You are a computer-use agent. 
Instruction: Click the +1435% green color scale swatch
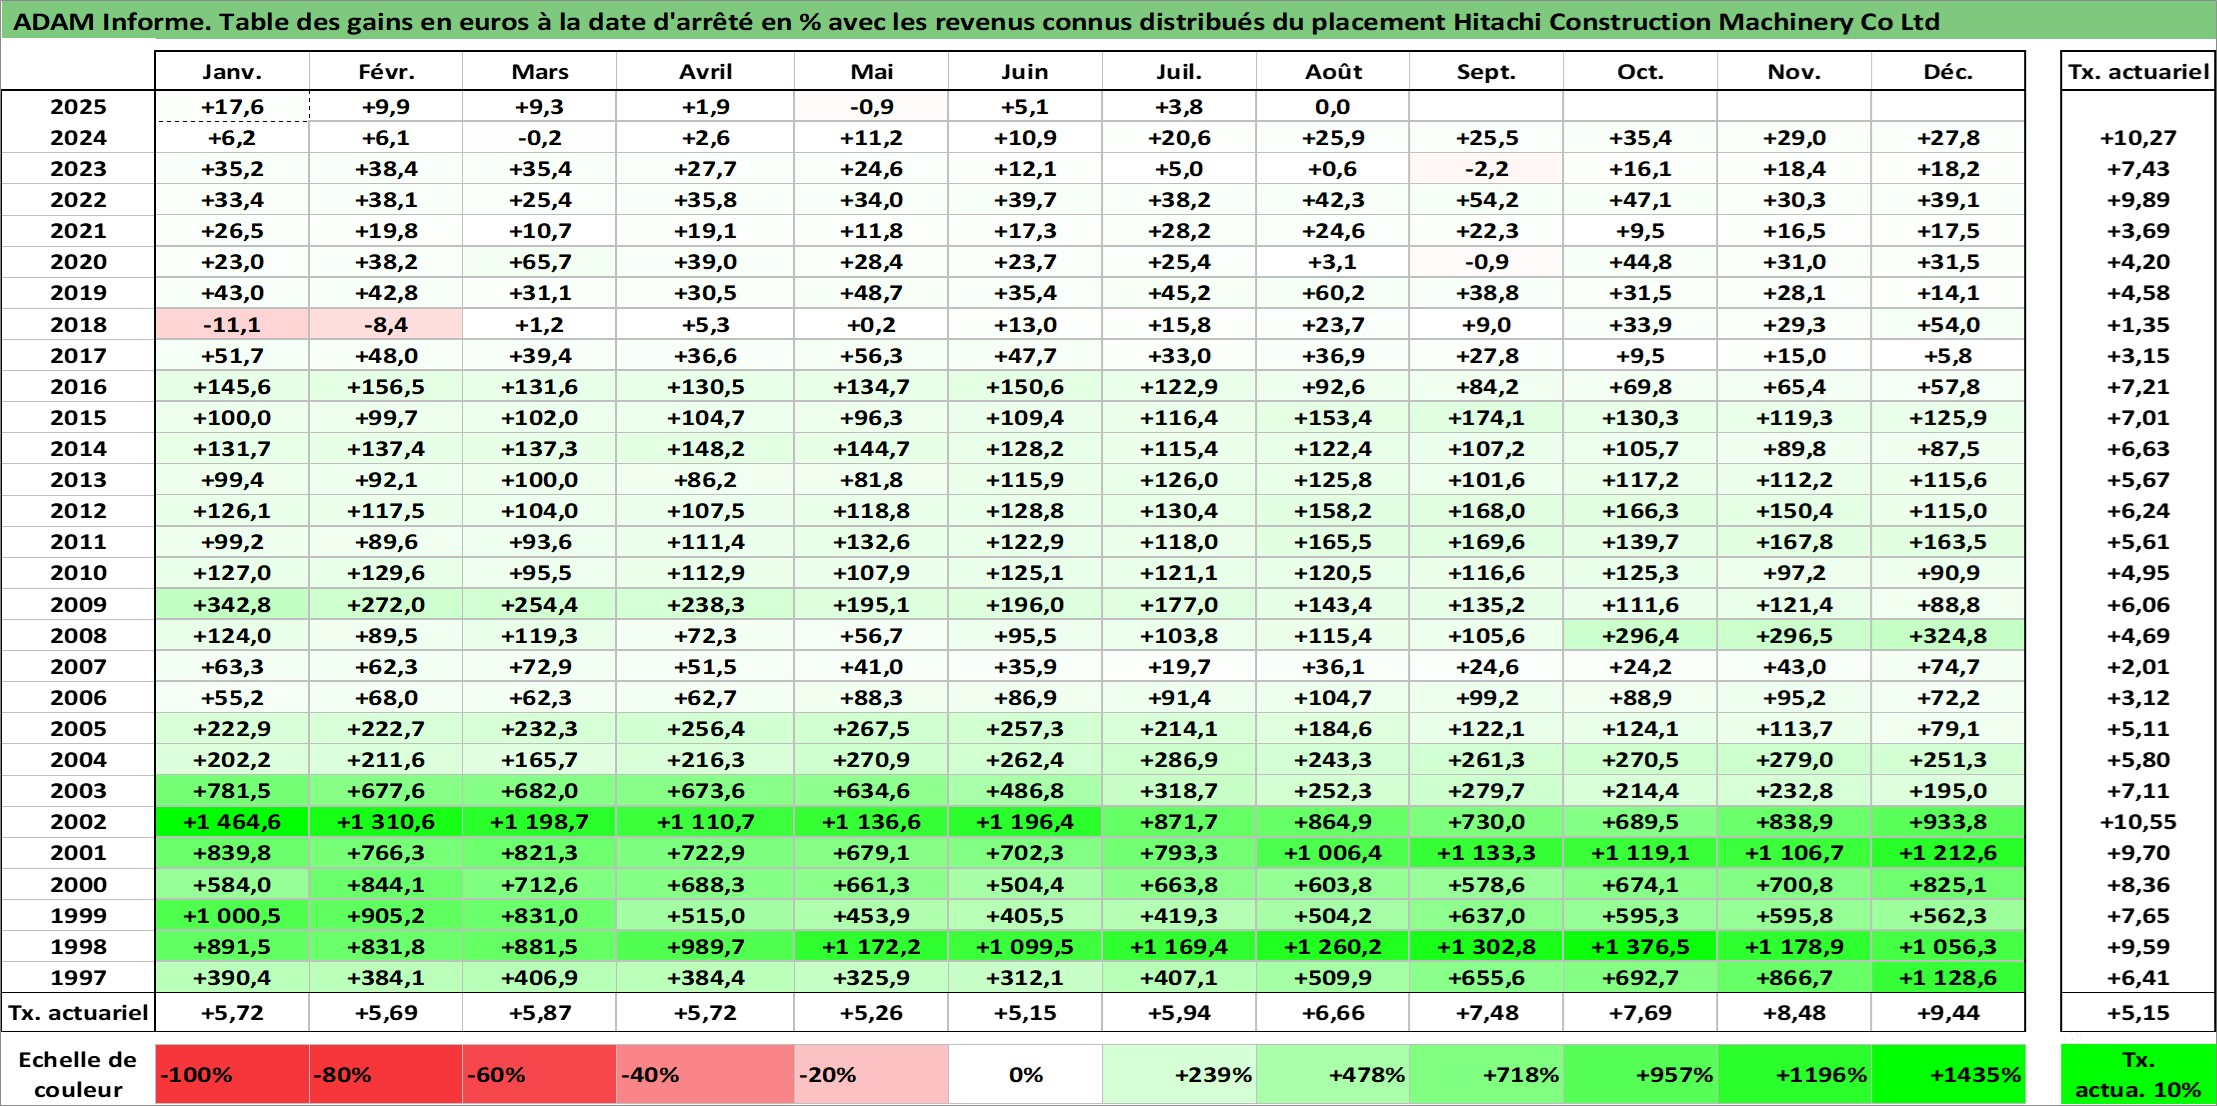click(x=1948, y=1075)
